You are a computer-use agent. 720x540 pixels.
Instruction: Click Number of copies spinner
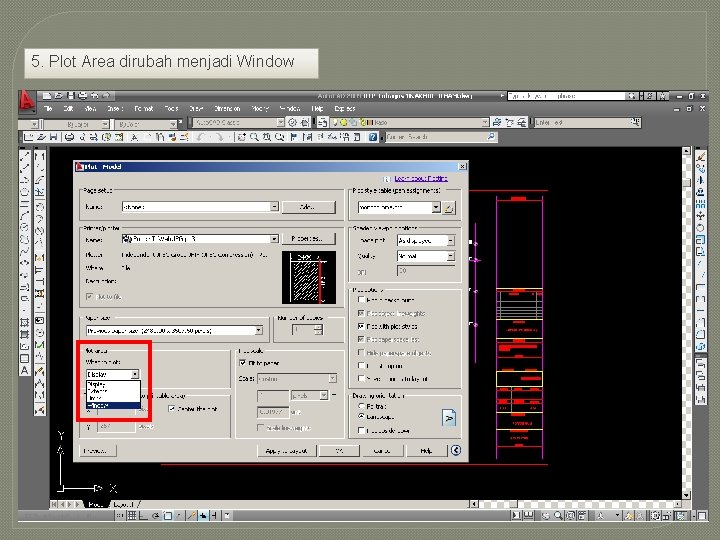[x=318, y=330]
